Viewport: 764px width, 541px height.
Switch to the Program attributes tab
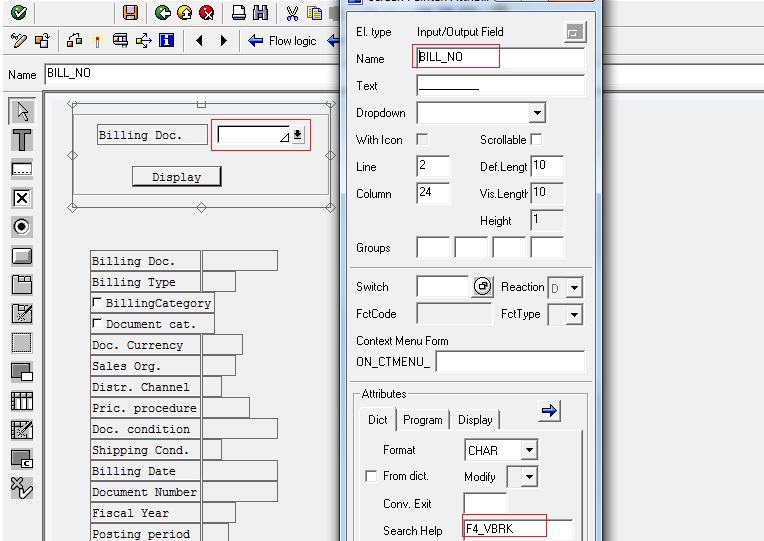coord(422,420)
